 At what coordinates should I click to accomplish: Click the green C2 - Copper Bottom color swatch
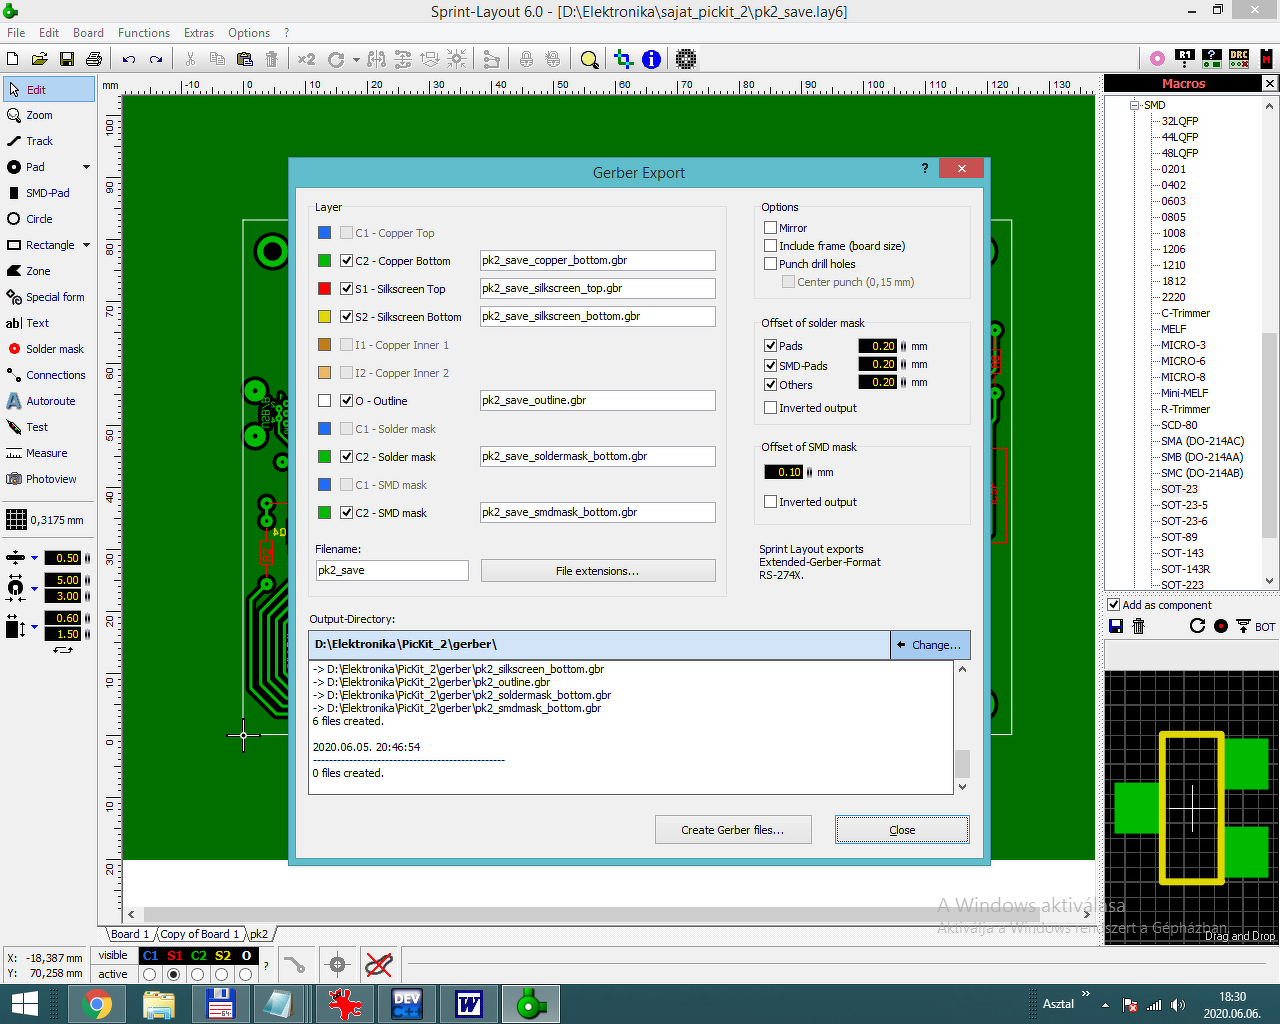(324, 261)
